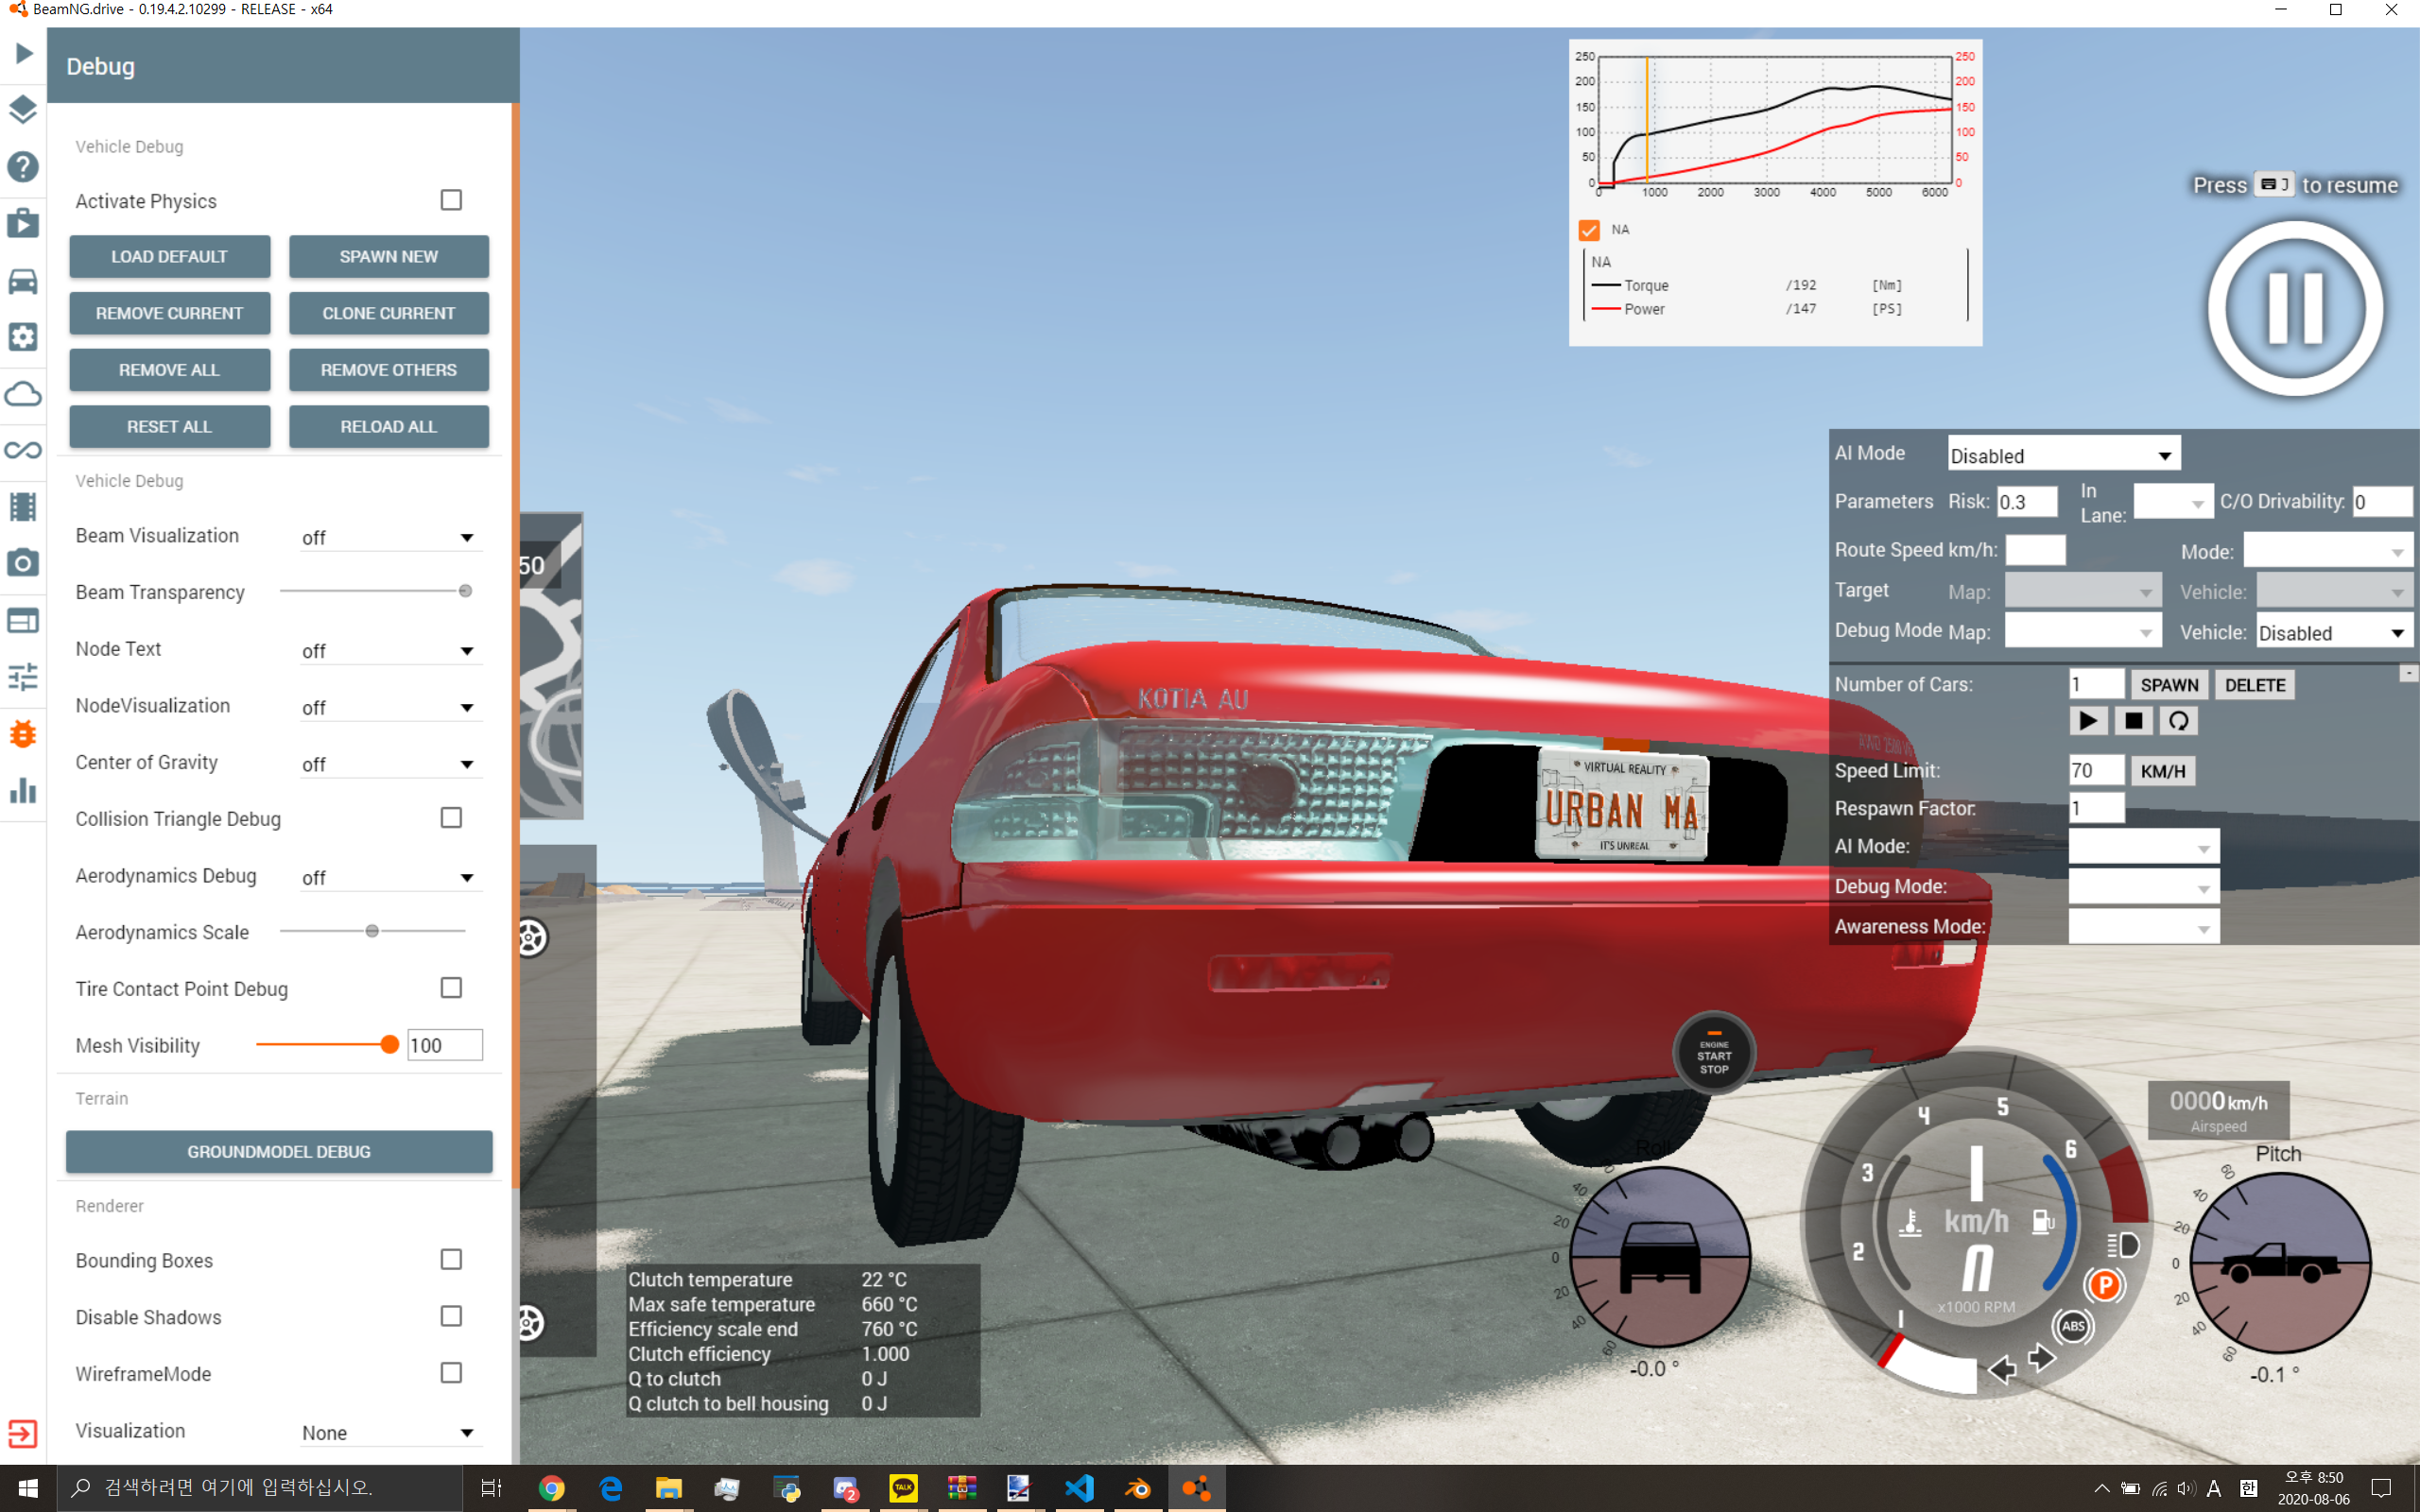
Task: Open Google Chrome from taskbar
Action: [552, 1489]
